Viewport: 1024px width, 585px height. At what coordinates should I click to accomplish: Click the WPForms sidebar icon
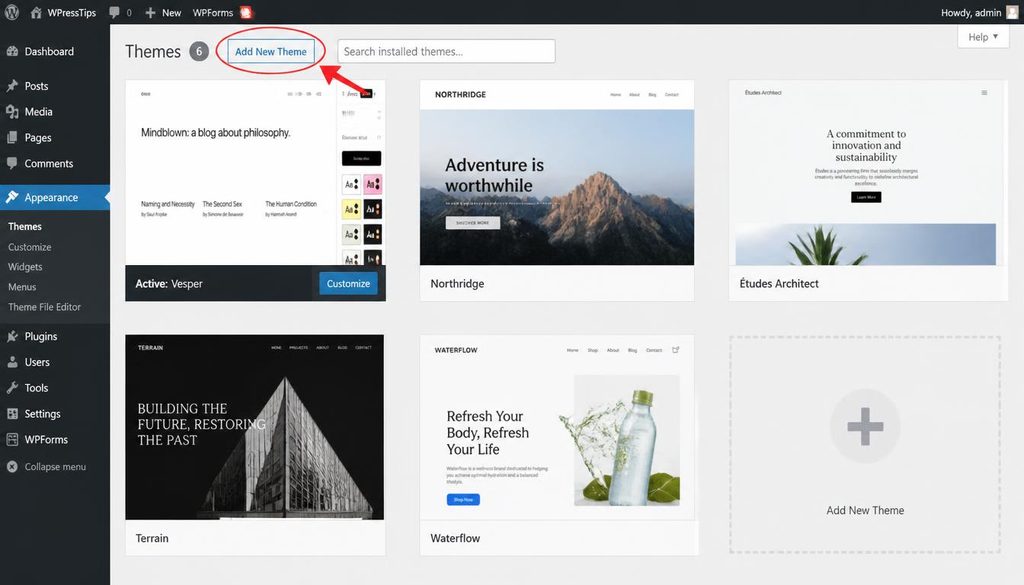[12, 439]
